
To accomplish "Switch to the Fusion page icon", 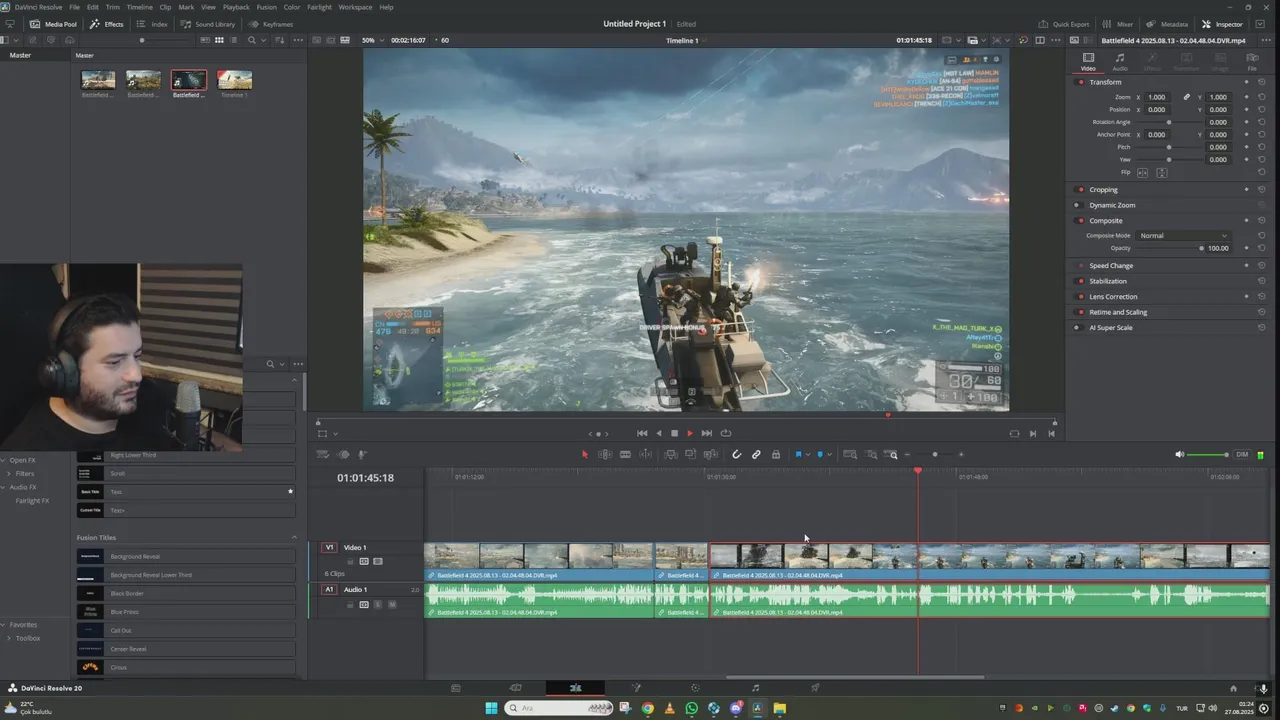I will click(x=636, y=688).
